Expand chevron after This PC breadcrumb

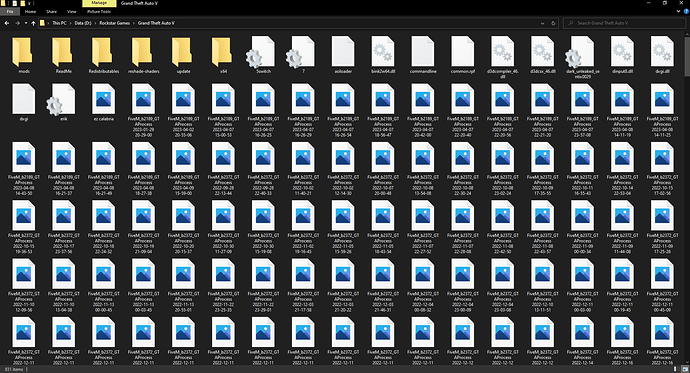pyautogui.click(x=70, y=23)
